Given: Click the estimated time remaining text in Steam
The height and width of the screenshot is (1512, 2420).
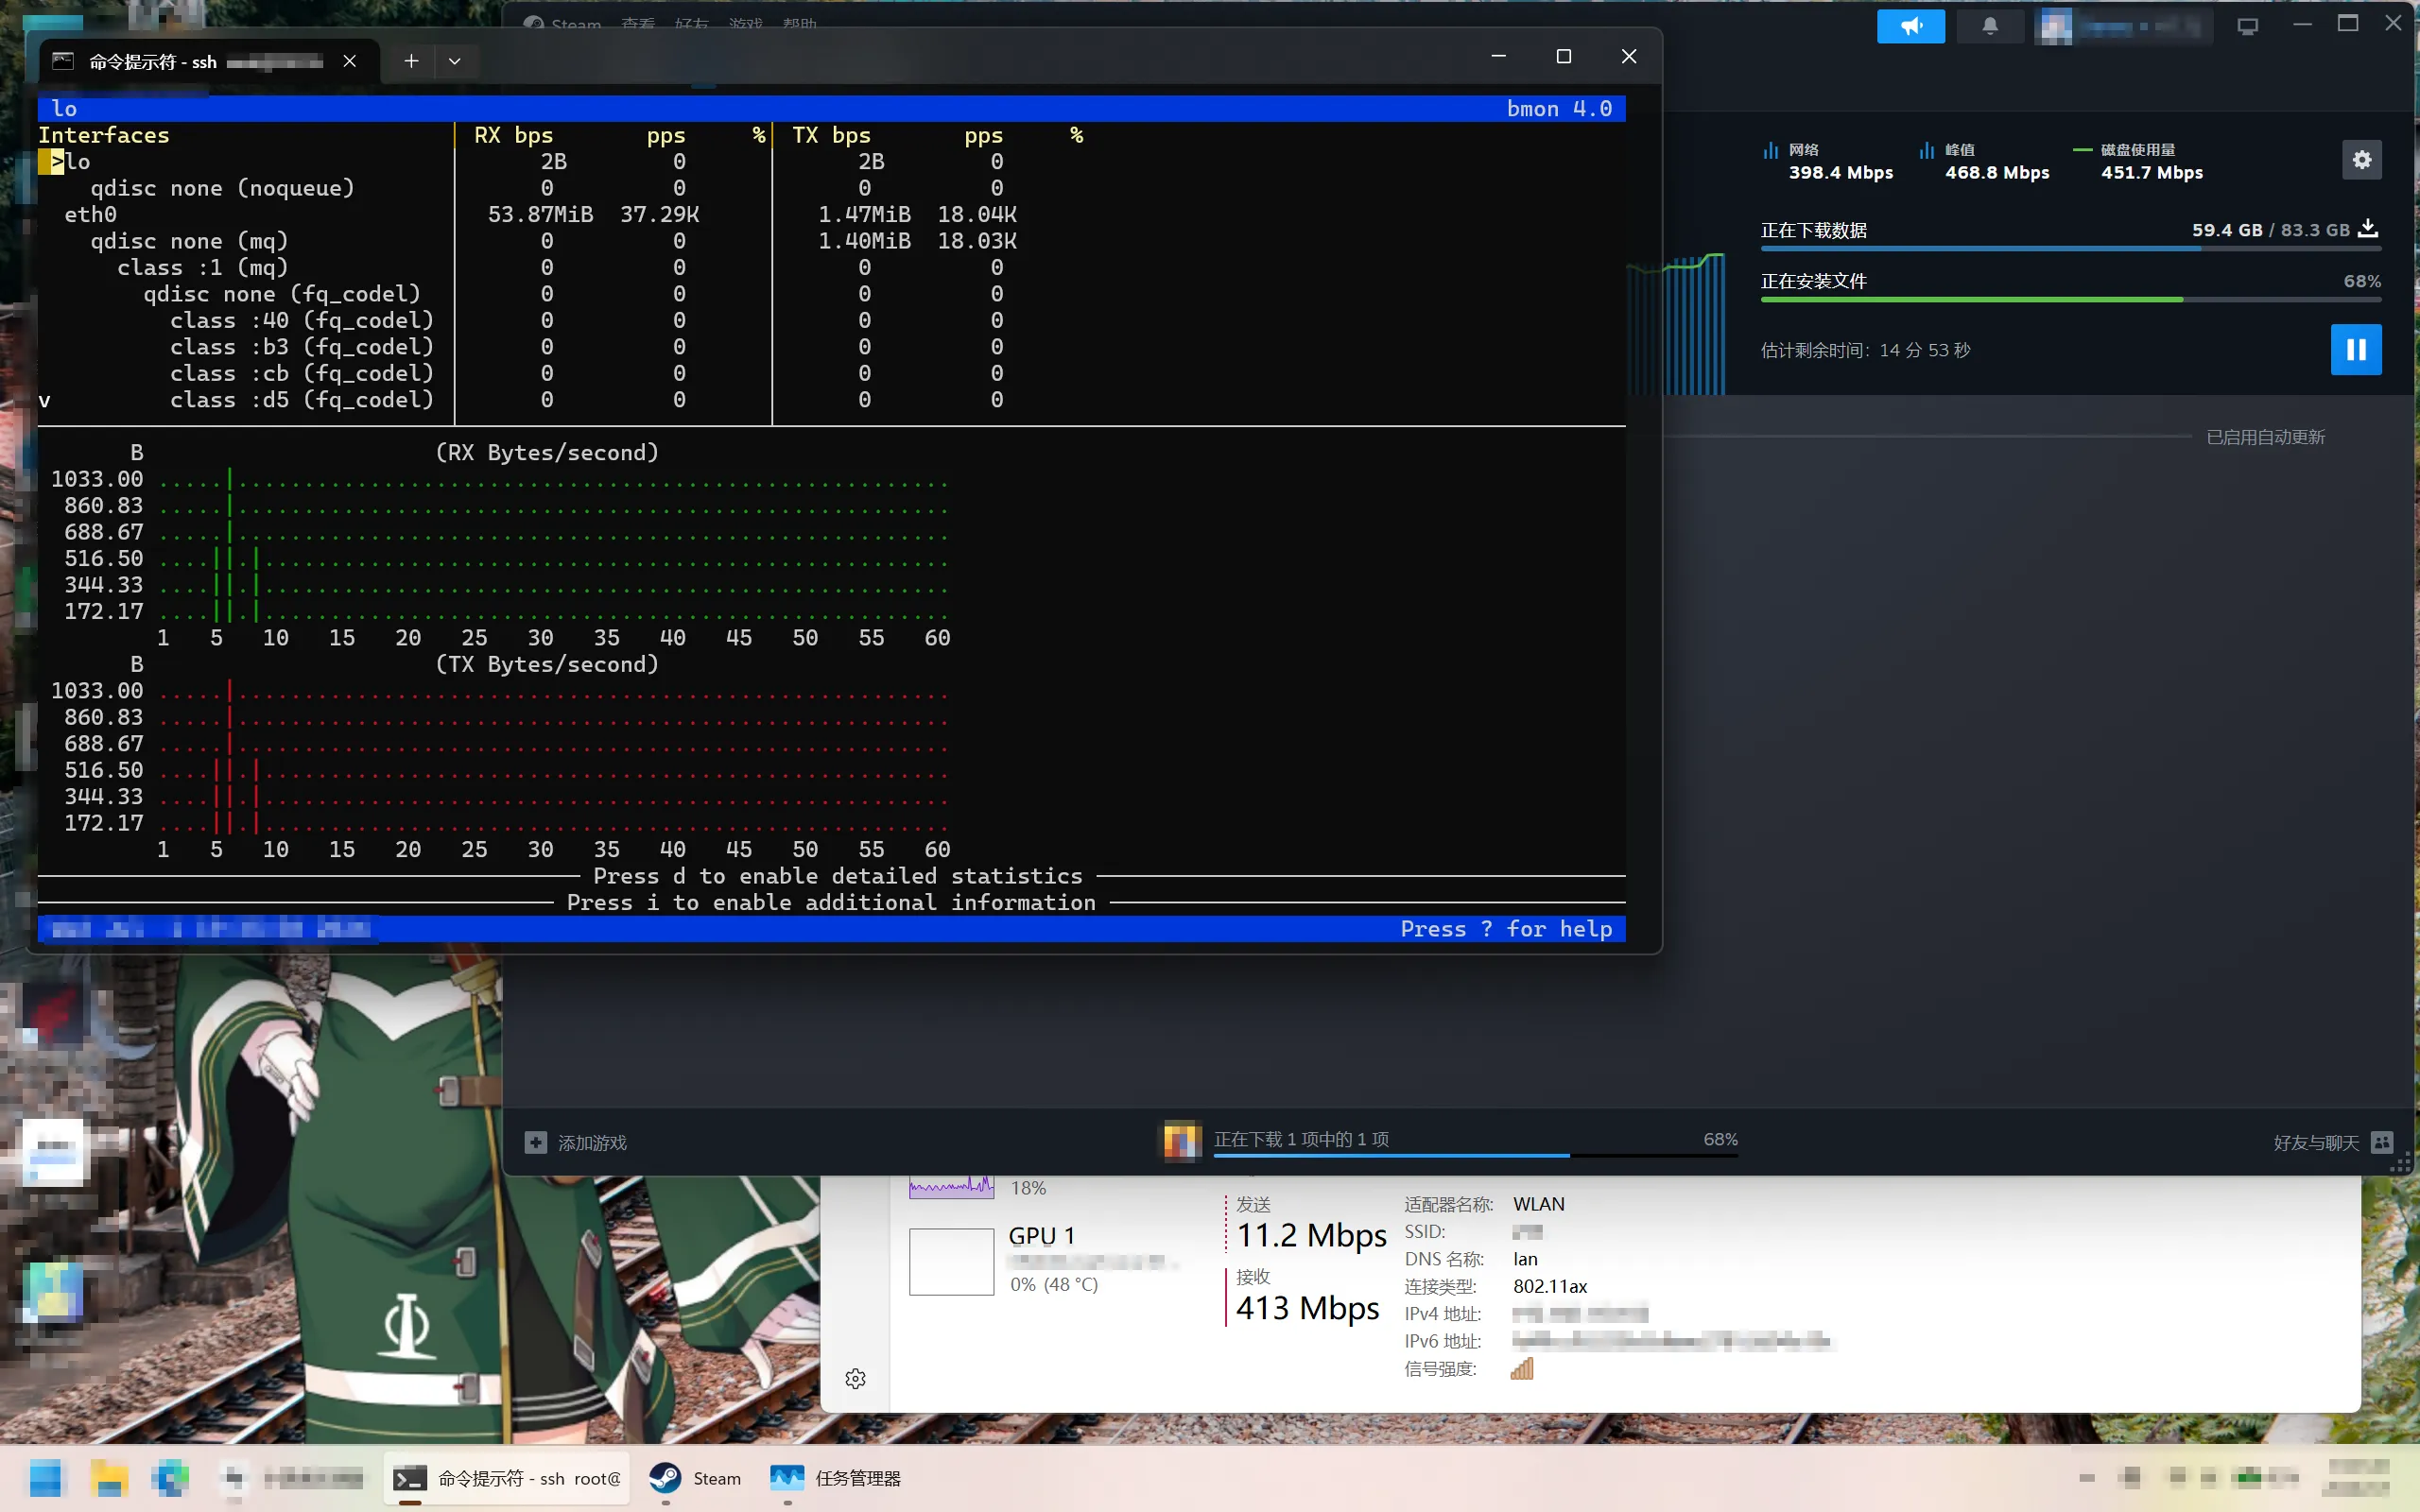Looking at the screenshot, I should click(1866, 350).
